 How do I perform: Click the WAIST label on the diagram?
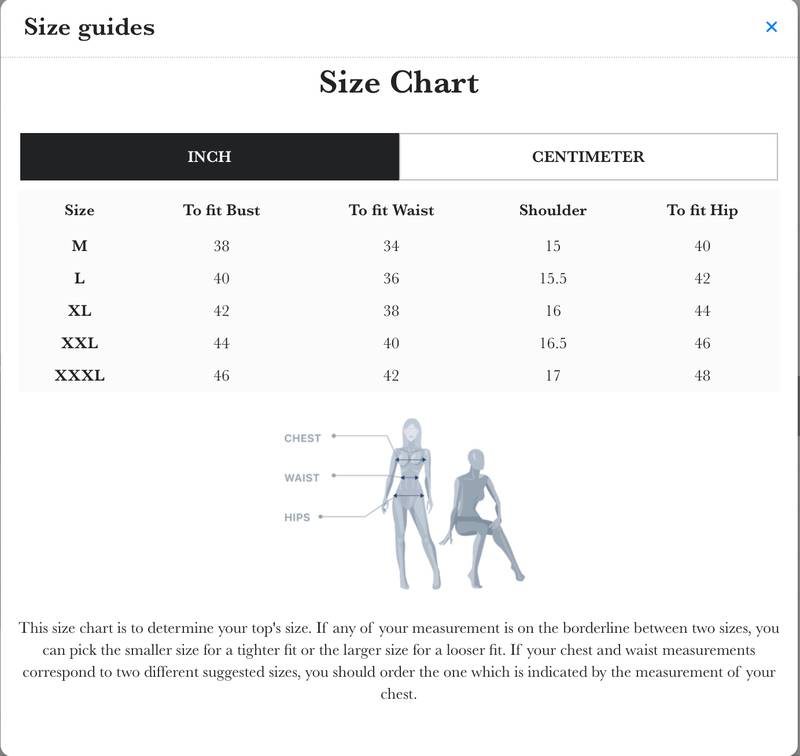click(x=301, y=478)
